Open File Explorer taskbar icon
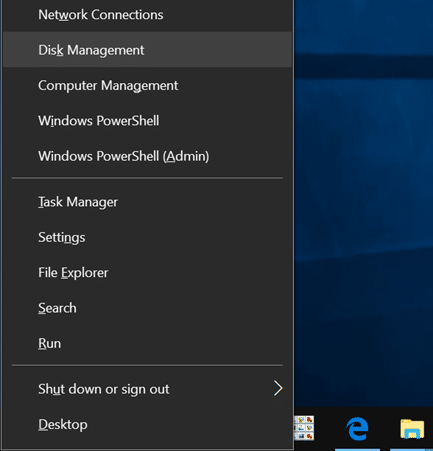 (x=412, y=429)
